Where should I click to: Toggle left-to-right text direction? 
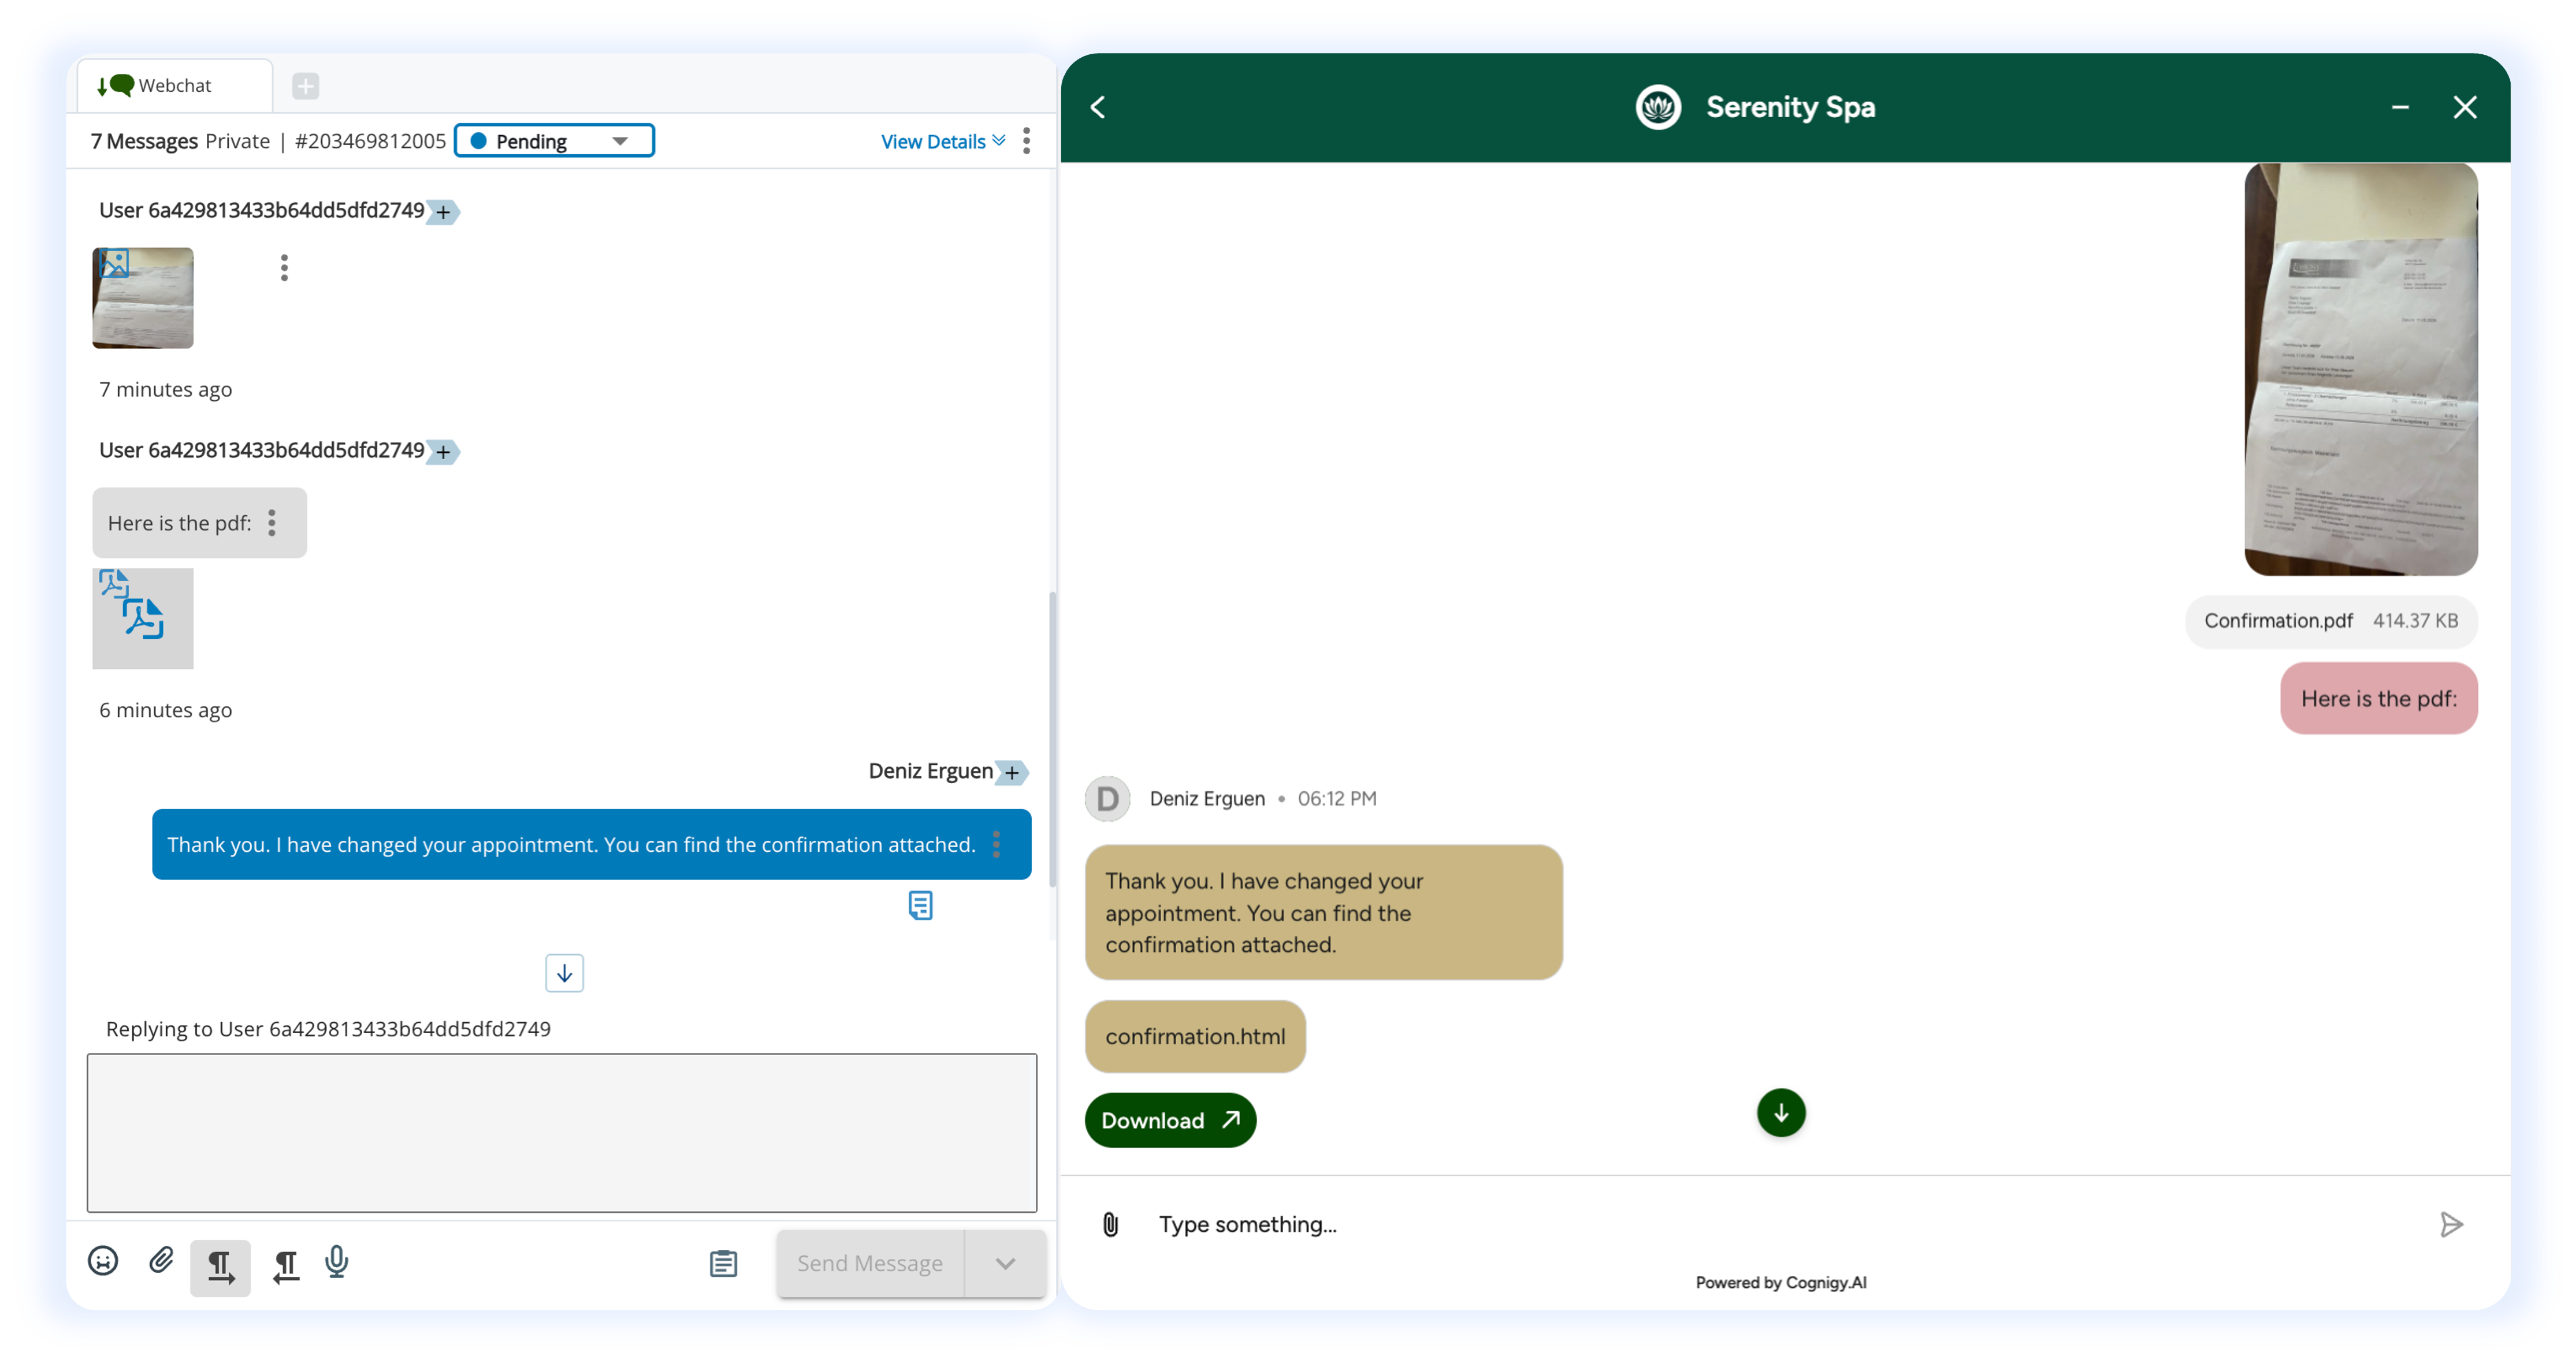click(x=220, y=1266)
